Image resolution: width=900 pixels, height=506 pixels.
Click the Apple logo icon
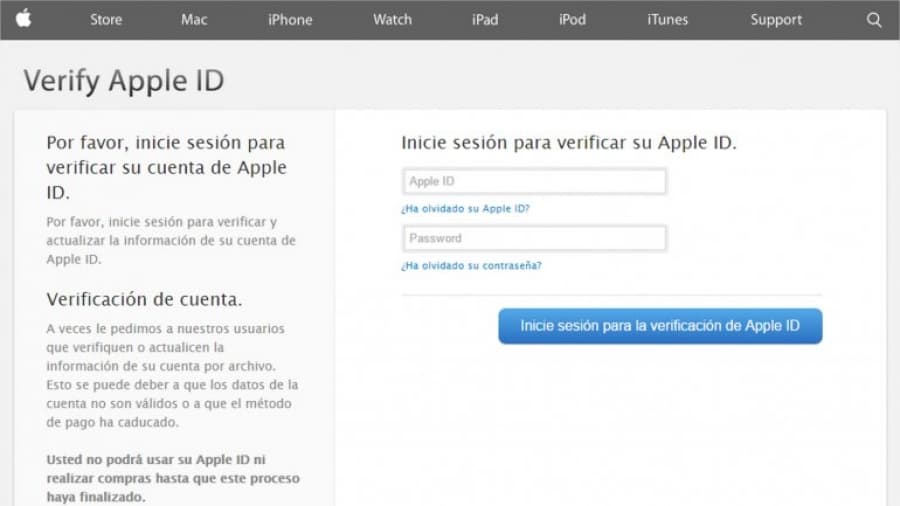[24, 19]
